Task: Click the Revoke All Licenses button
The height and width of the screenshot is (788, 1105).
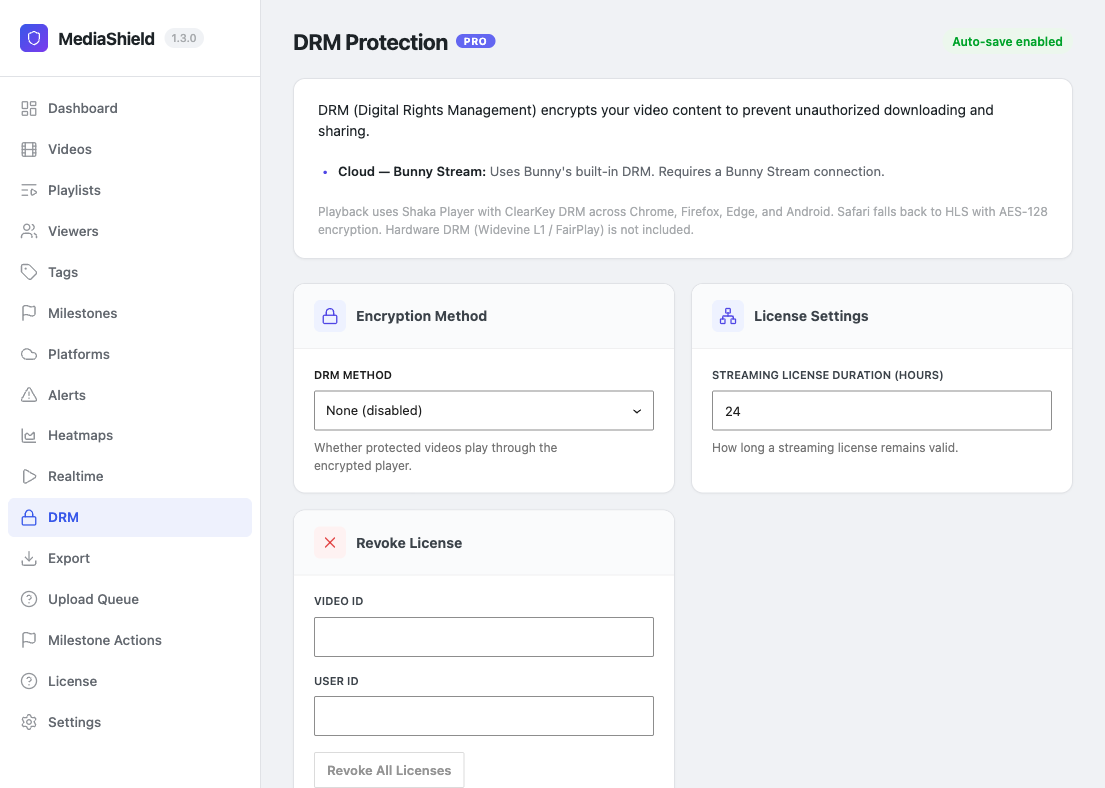Action: [389, 770]
